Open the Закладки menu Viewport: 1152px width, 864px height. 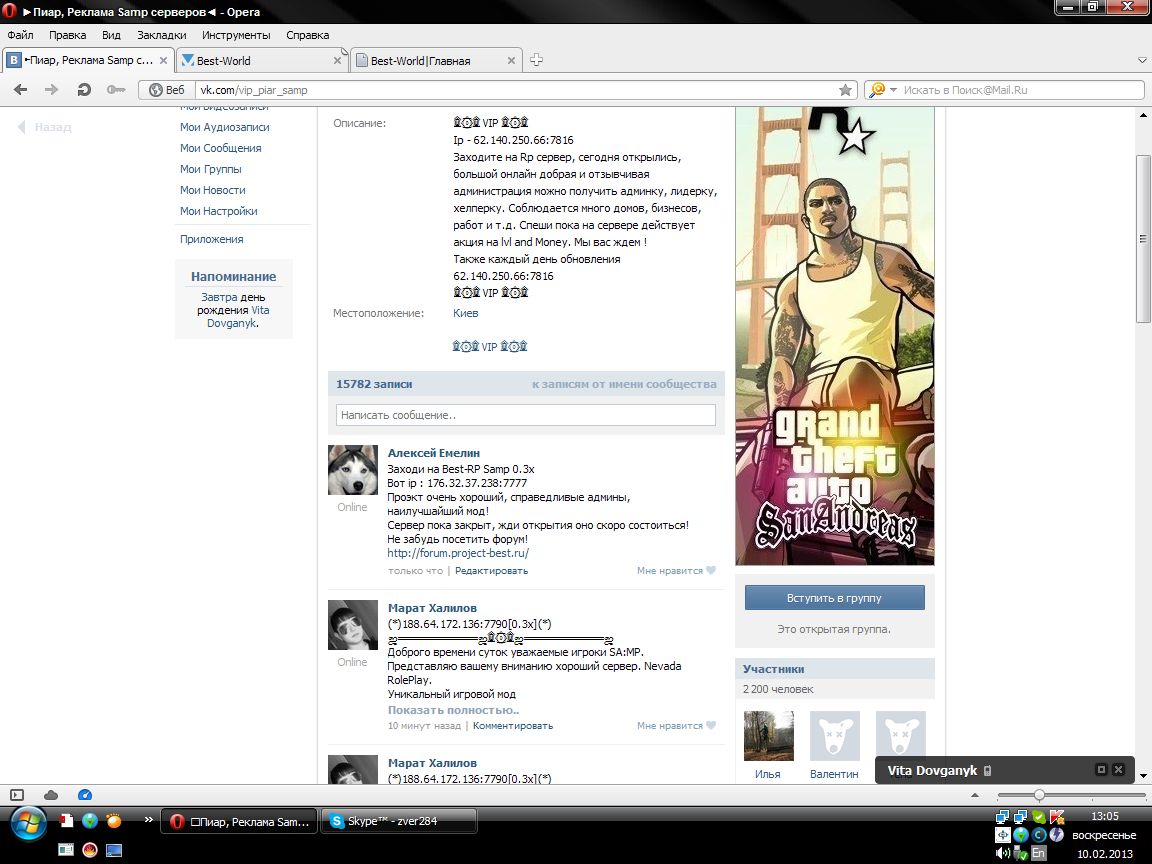(162, 35)
